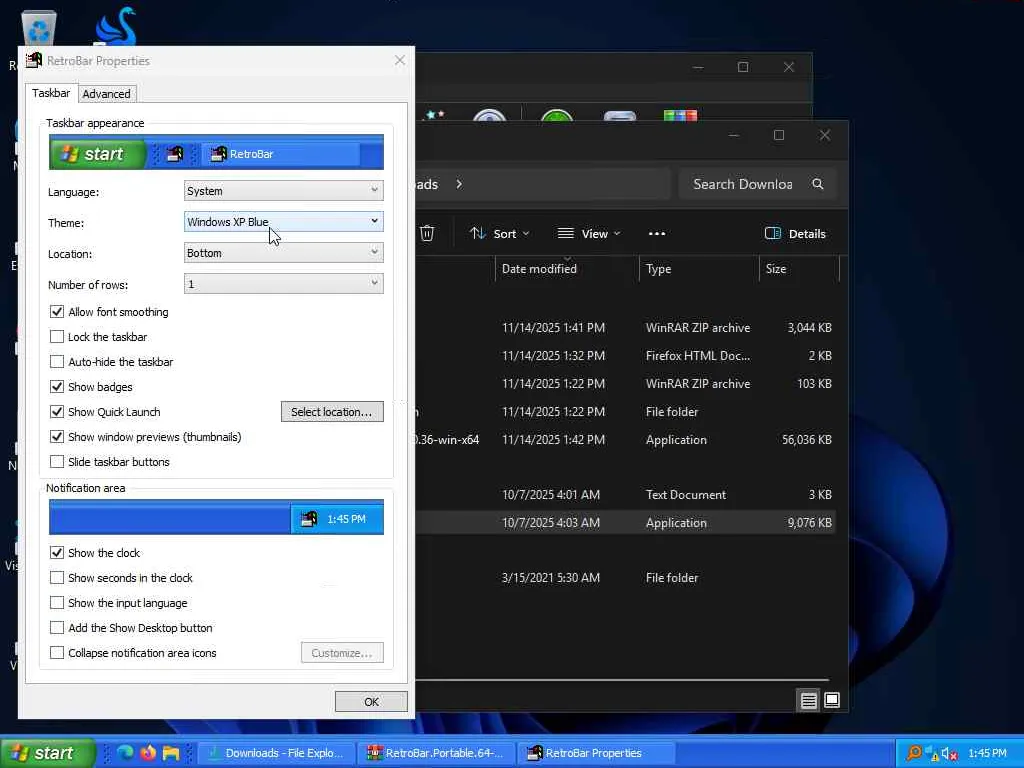Open the blue swan desktop shortcut
This screenshot has width=1024, height=768.
[x=115, y=26]
